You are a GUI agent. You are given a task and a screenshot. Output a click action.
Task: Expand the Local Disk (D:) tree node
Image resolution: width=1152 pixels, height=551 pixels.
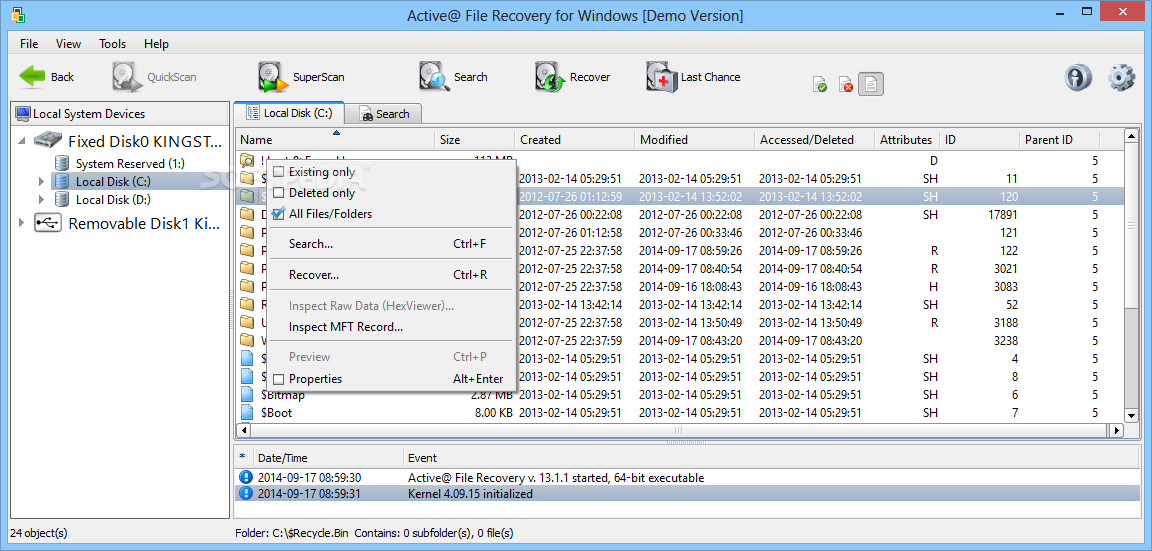click(42, 199)
